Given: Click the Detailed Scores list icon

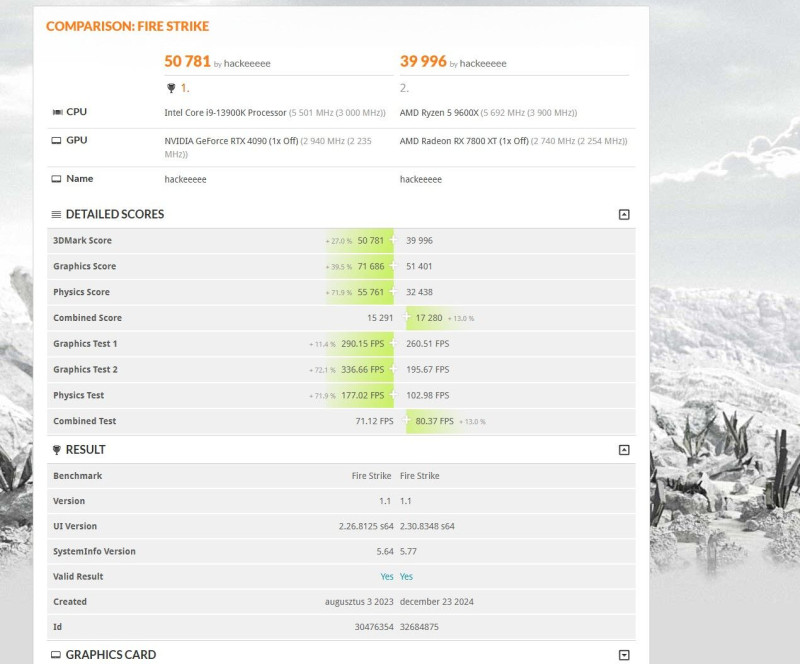Looking at the screenshot, I should 56,214.
